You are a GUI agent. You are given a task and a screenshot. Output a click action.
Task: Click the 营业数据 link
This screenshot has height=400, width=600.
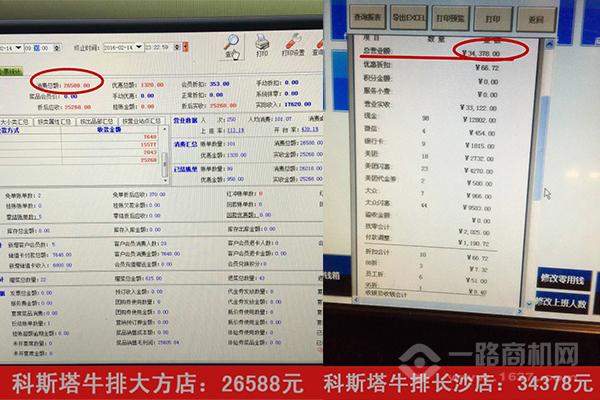click(x=185, y=121)
